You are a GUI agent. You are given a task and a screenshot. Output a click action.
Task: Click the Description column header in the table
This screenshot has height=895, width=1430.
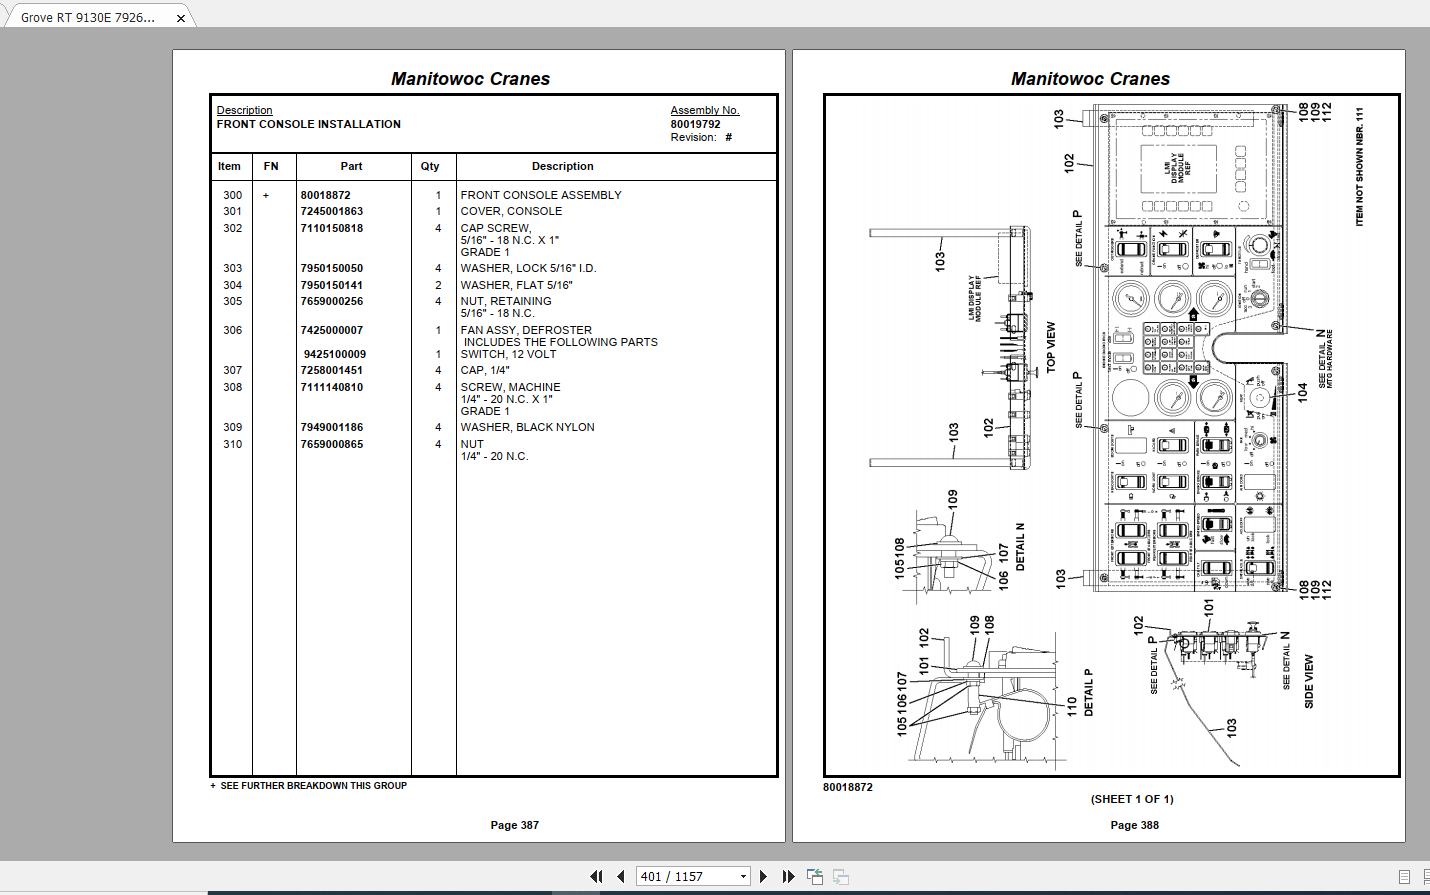pos(563,166)
